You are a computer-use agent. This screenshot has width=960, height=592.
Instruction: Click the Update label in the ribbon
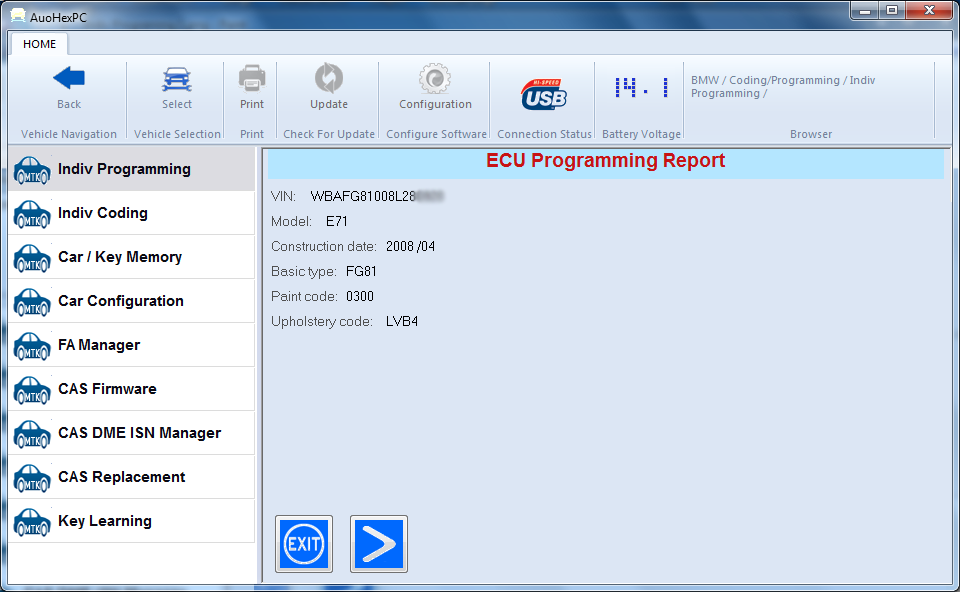click(x=329, y=105)
